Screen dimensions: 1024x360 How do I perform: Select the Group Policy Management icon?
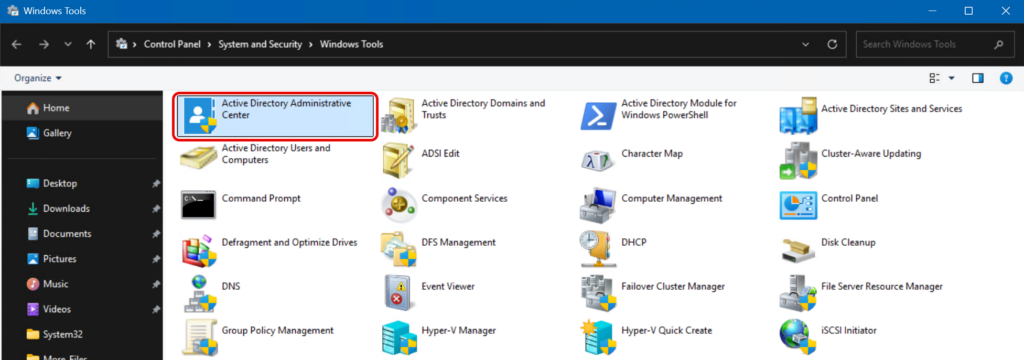(200, 338)
